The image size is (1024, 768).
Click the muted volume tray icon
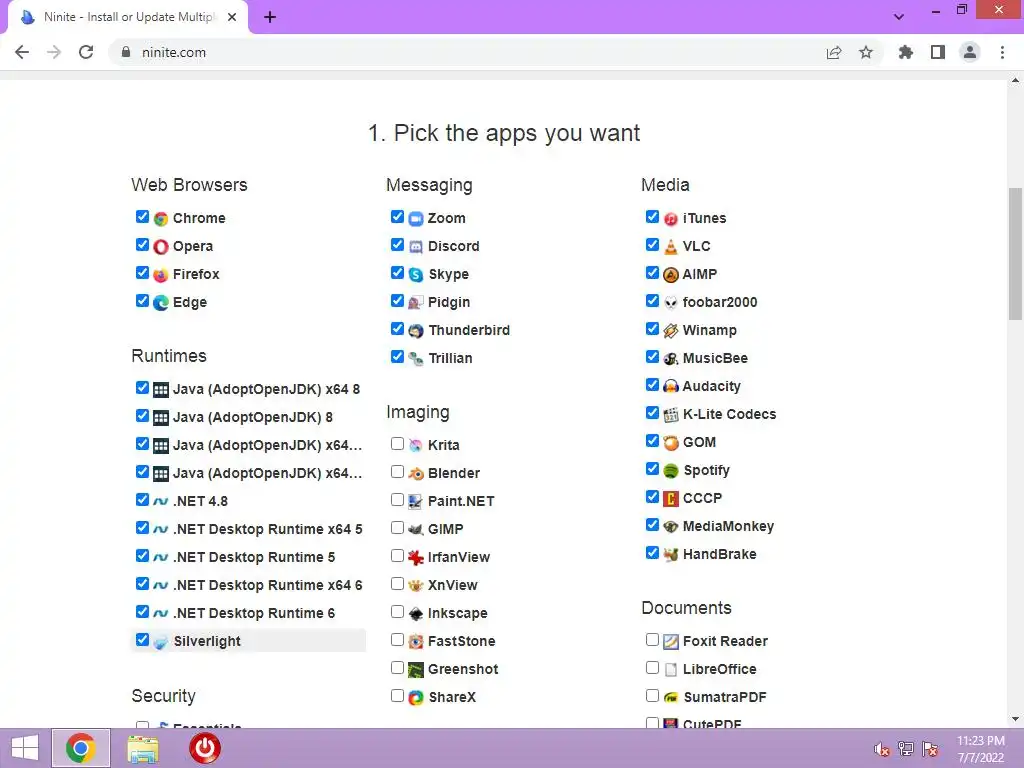click(882, 749)
